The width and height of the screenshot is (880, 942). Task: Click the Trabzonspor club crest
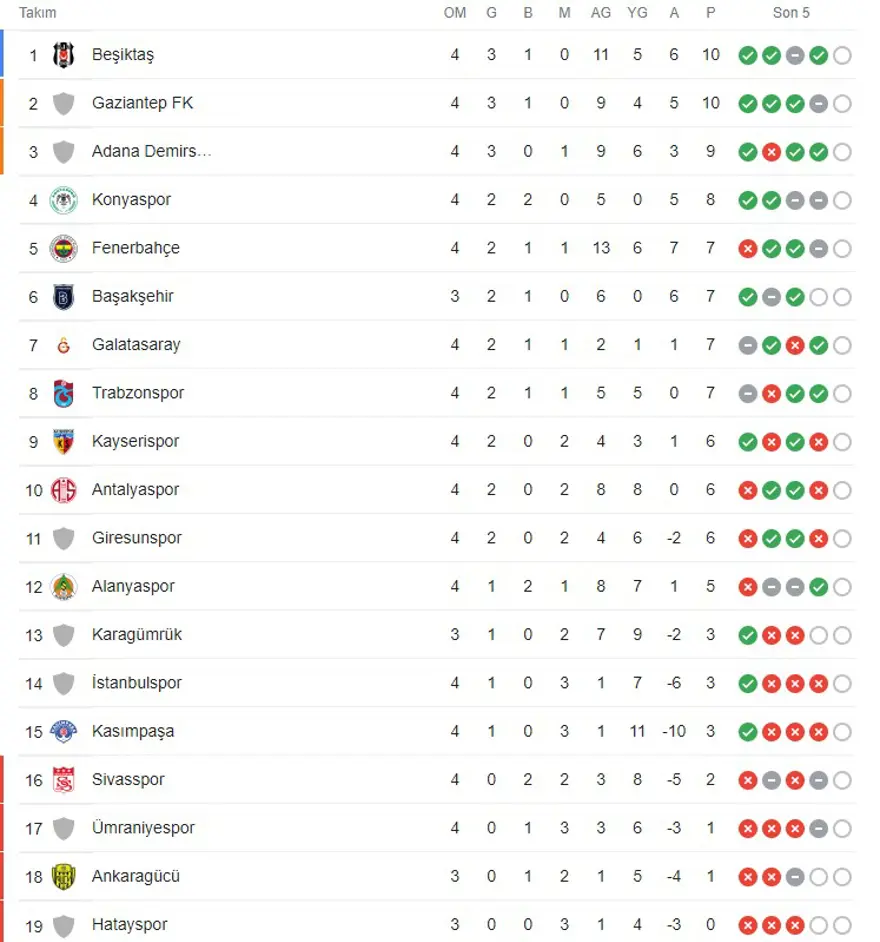[64, 393]
